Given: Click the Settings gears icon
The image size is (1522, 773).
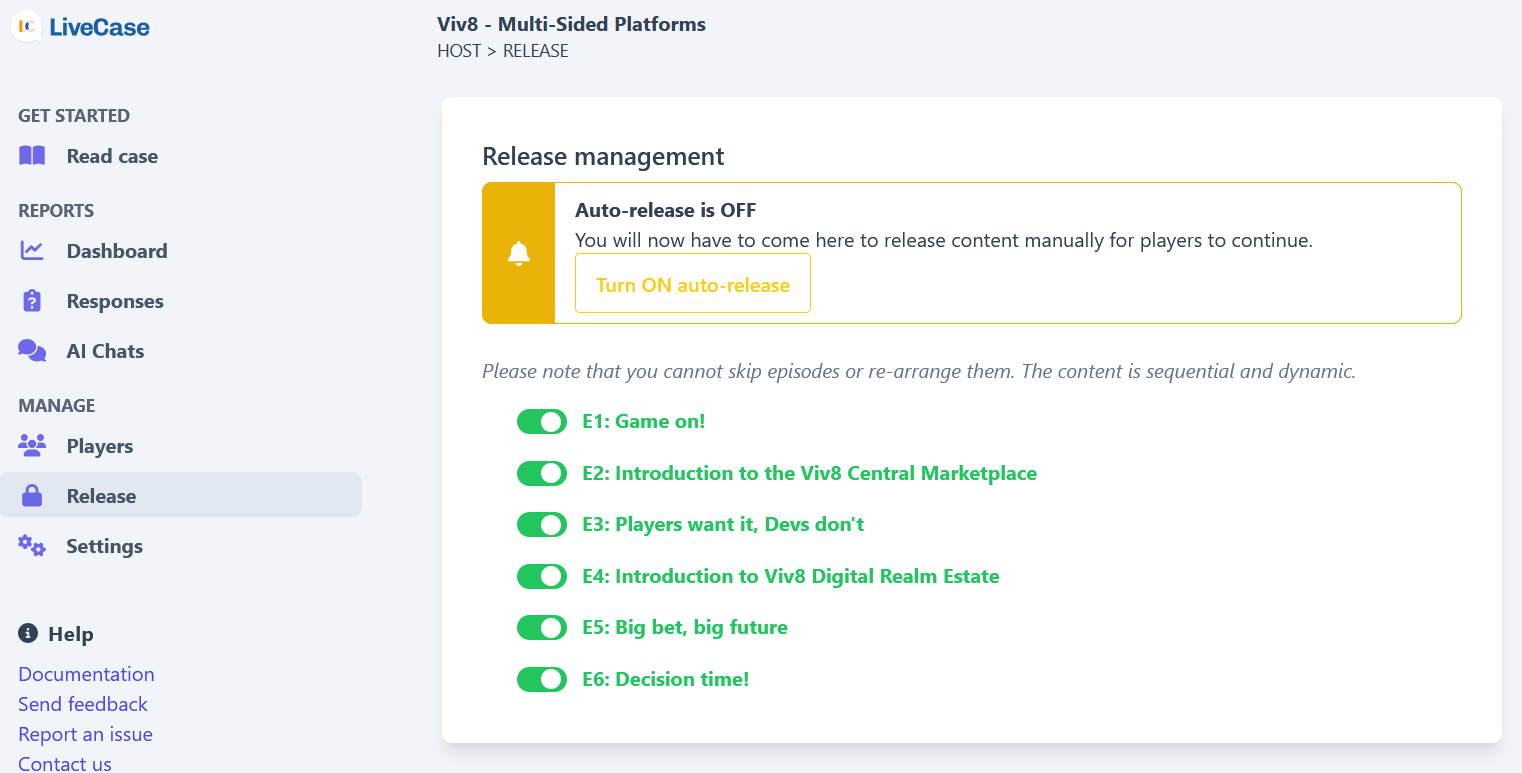Looking at the screenshot, I should (x=32, y=546).
